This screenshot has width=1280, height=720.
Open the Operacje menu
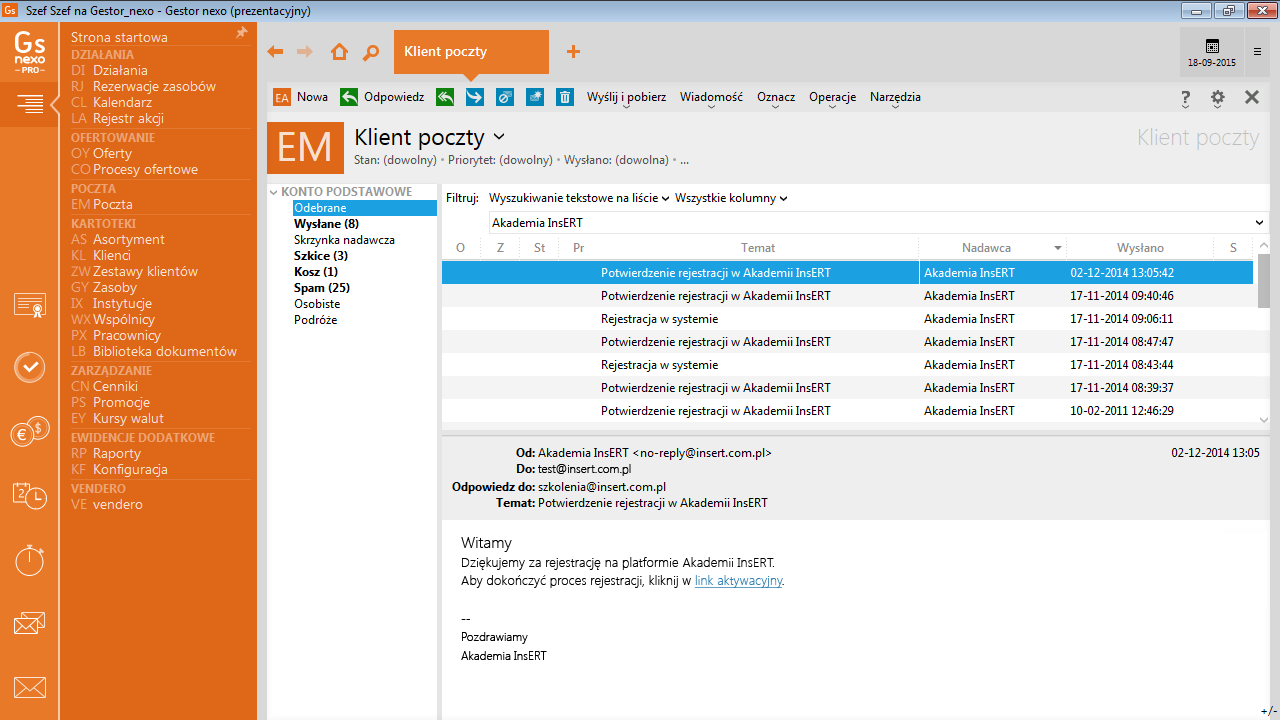(832, 97)
